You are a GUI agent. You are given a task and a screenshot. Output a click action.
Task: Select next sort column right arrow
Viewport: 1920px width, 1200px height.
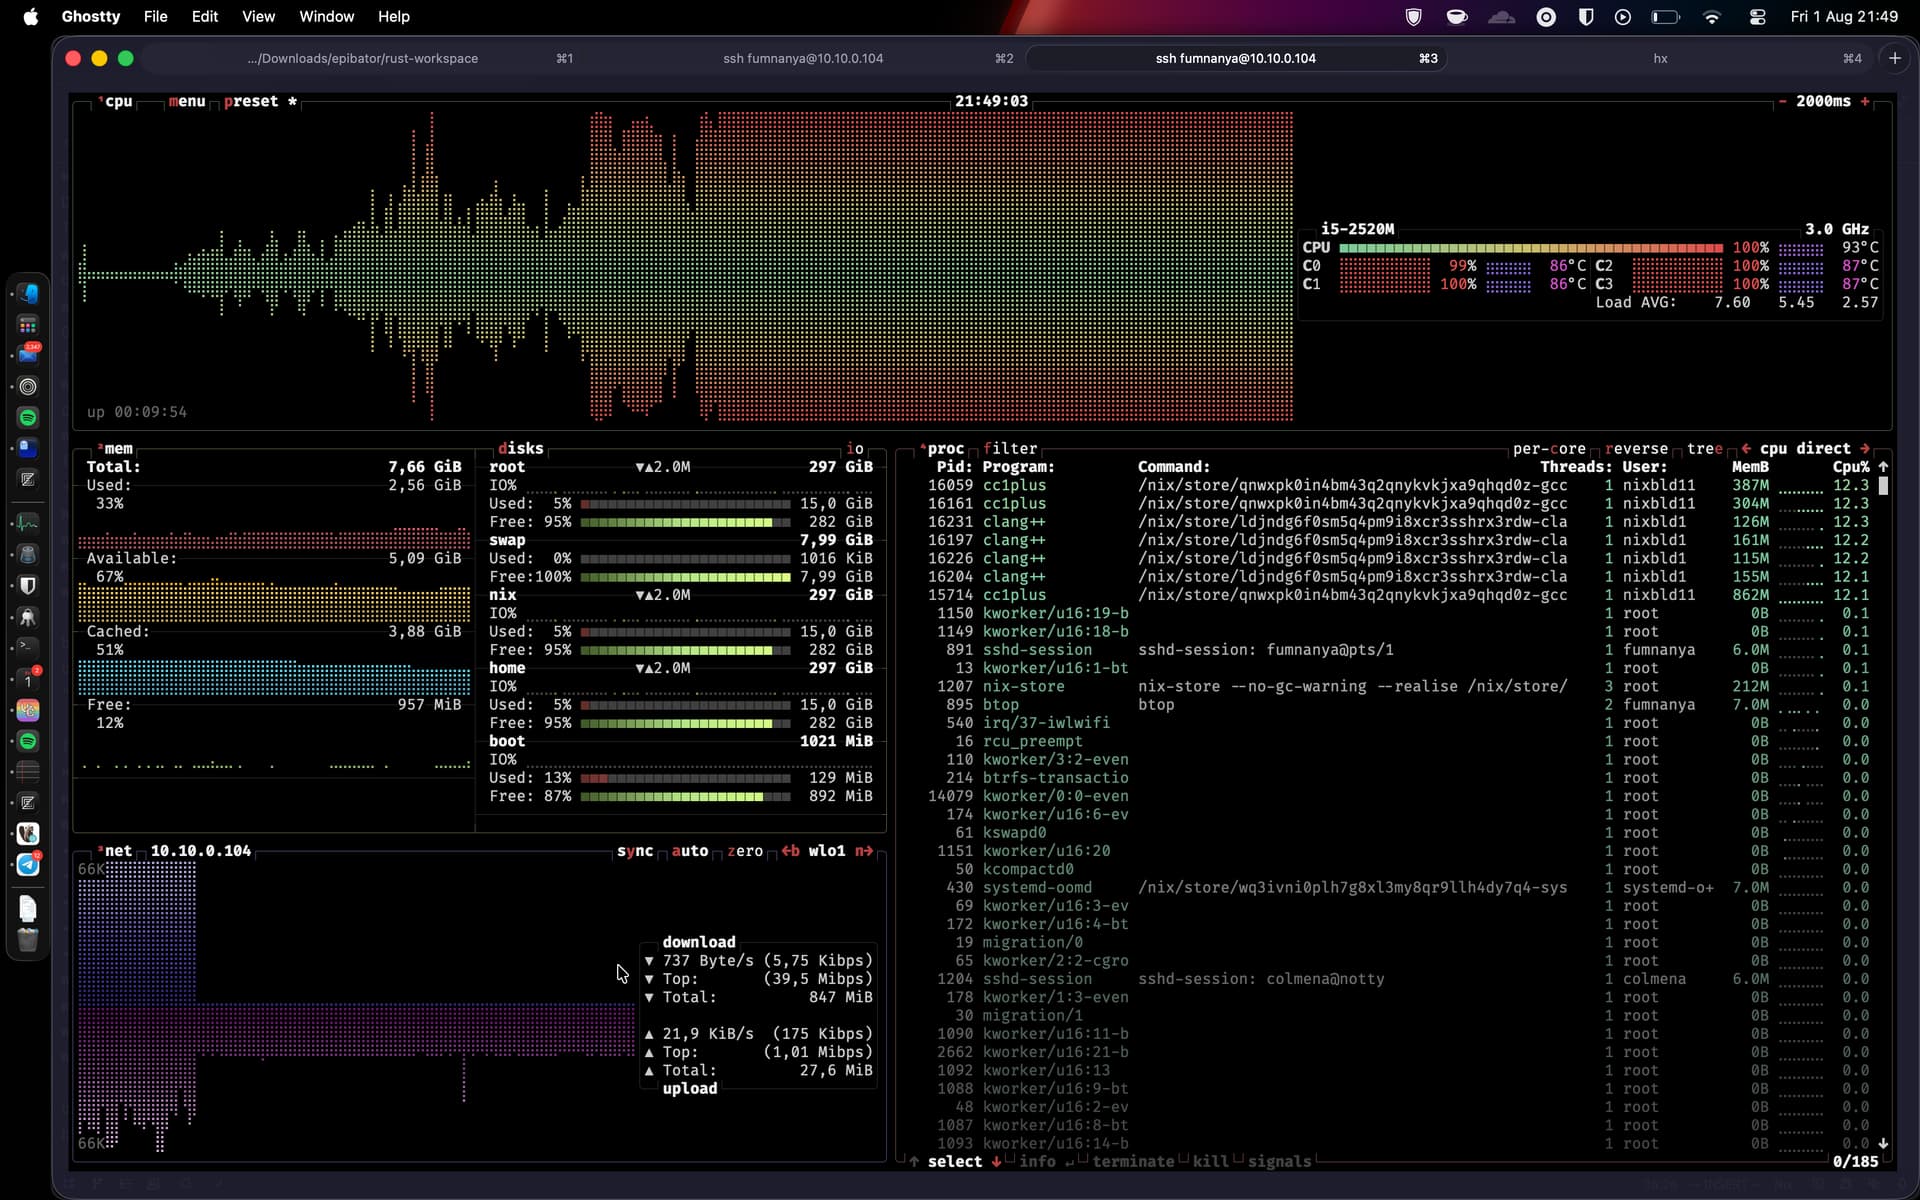pyautogui.click(x=1865, y=448)
